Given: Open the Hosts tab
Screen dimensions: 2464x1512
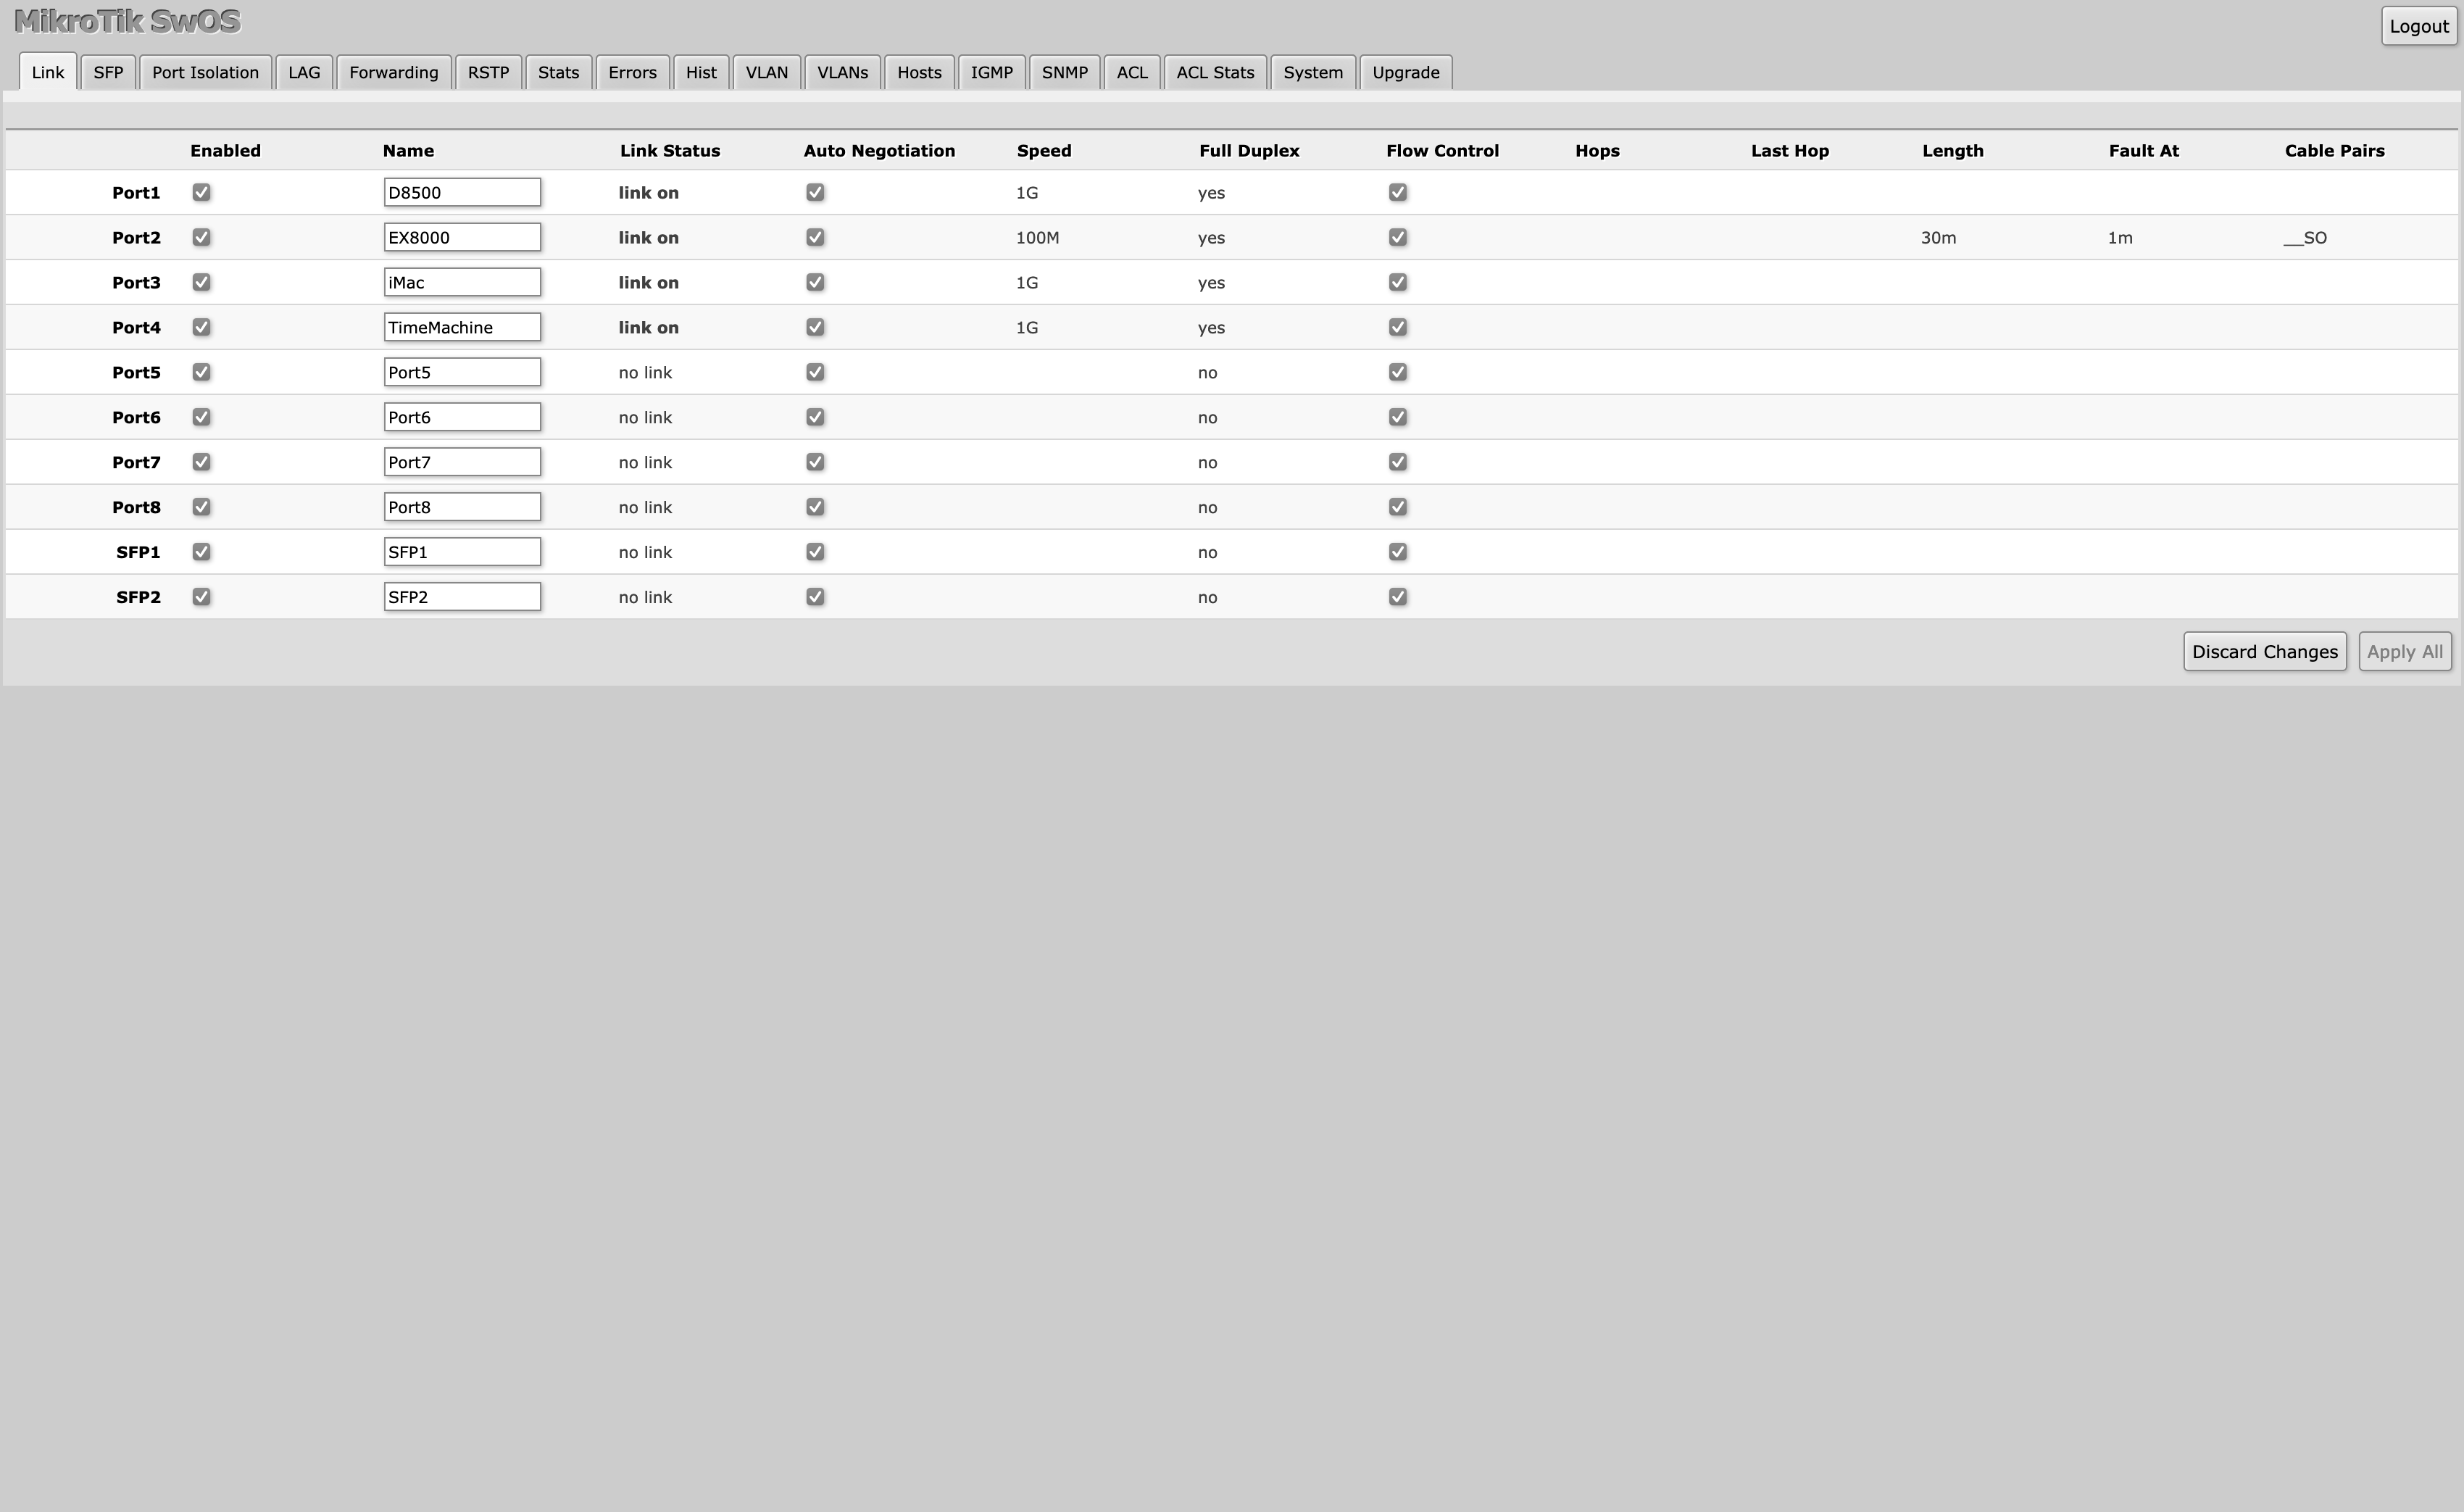Looking at the screenshot, I should [x=918, y=72].
